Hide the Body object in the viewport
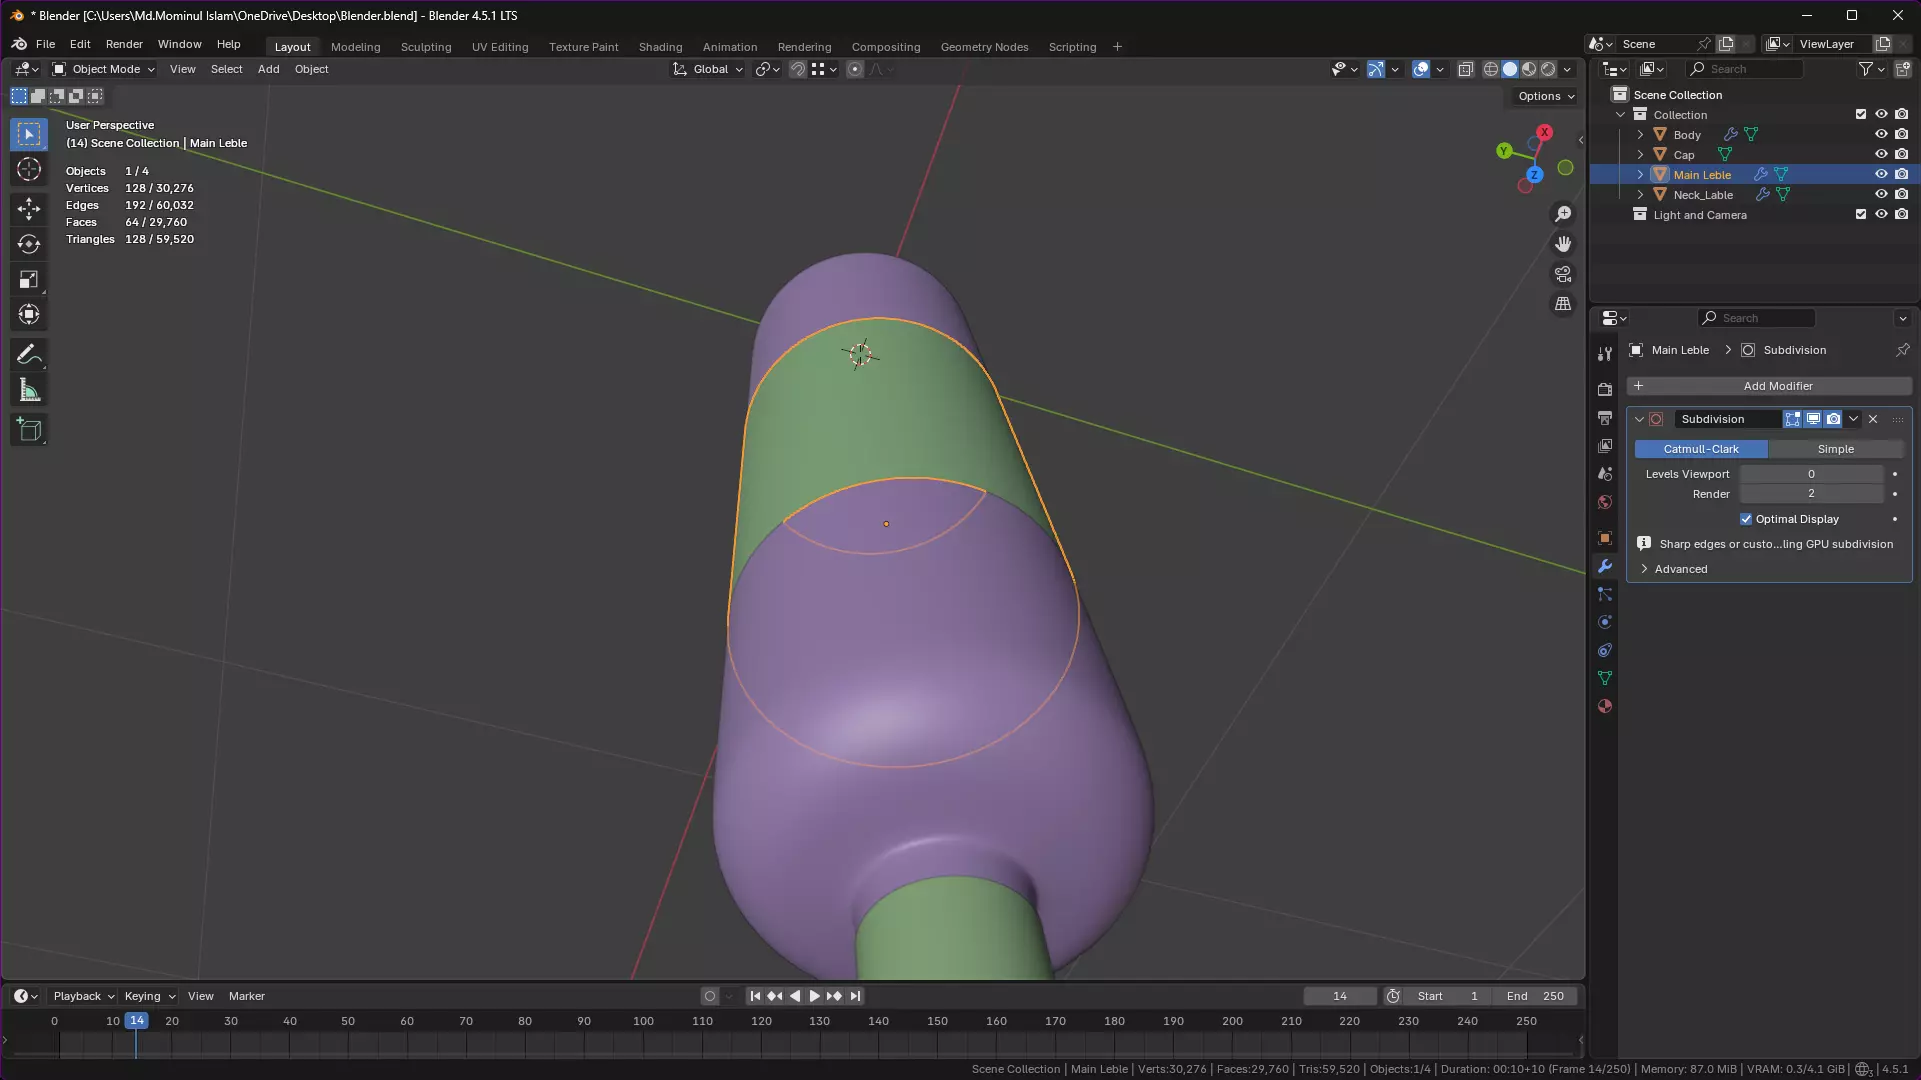 click(1881, 135)
